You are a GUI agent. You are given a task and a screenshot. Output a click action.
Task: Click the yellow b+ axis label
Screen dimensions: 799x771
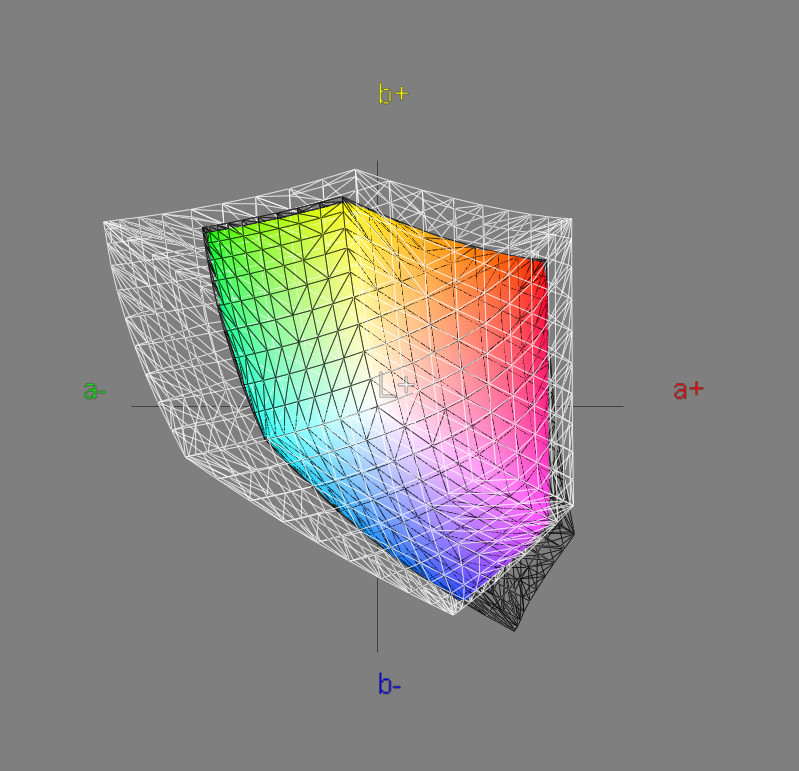point(393,94)
